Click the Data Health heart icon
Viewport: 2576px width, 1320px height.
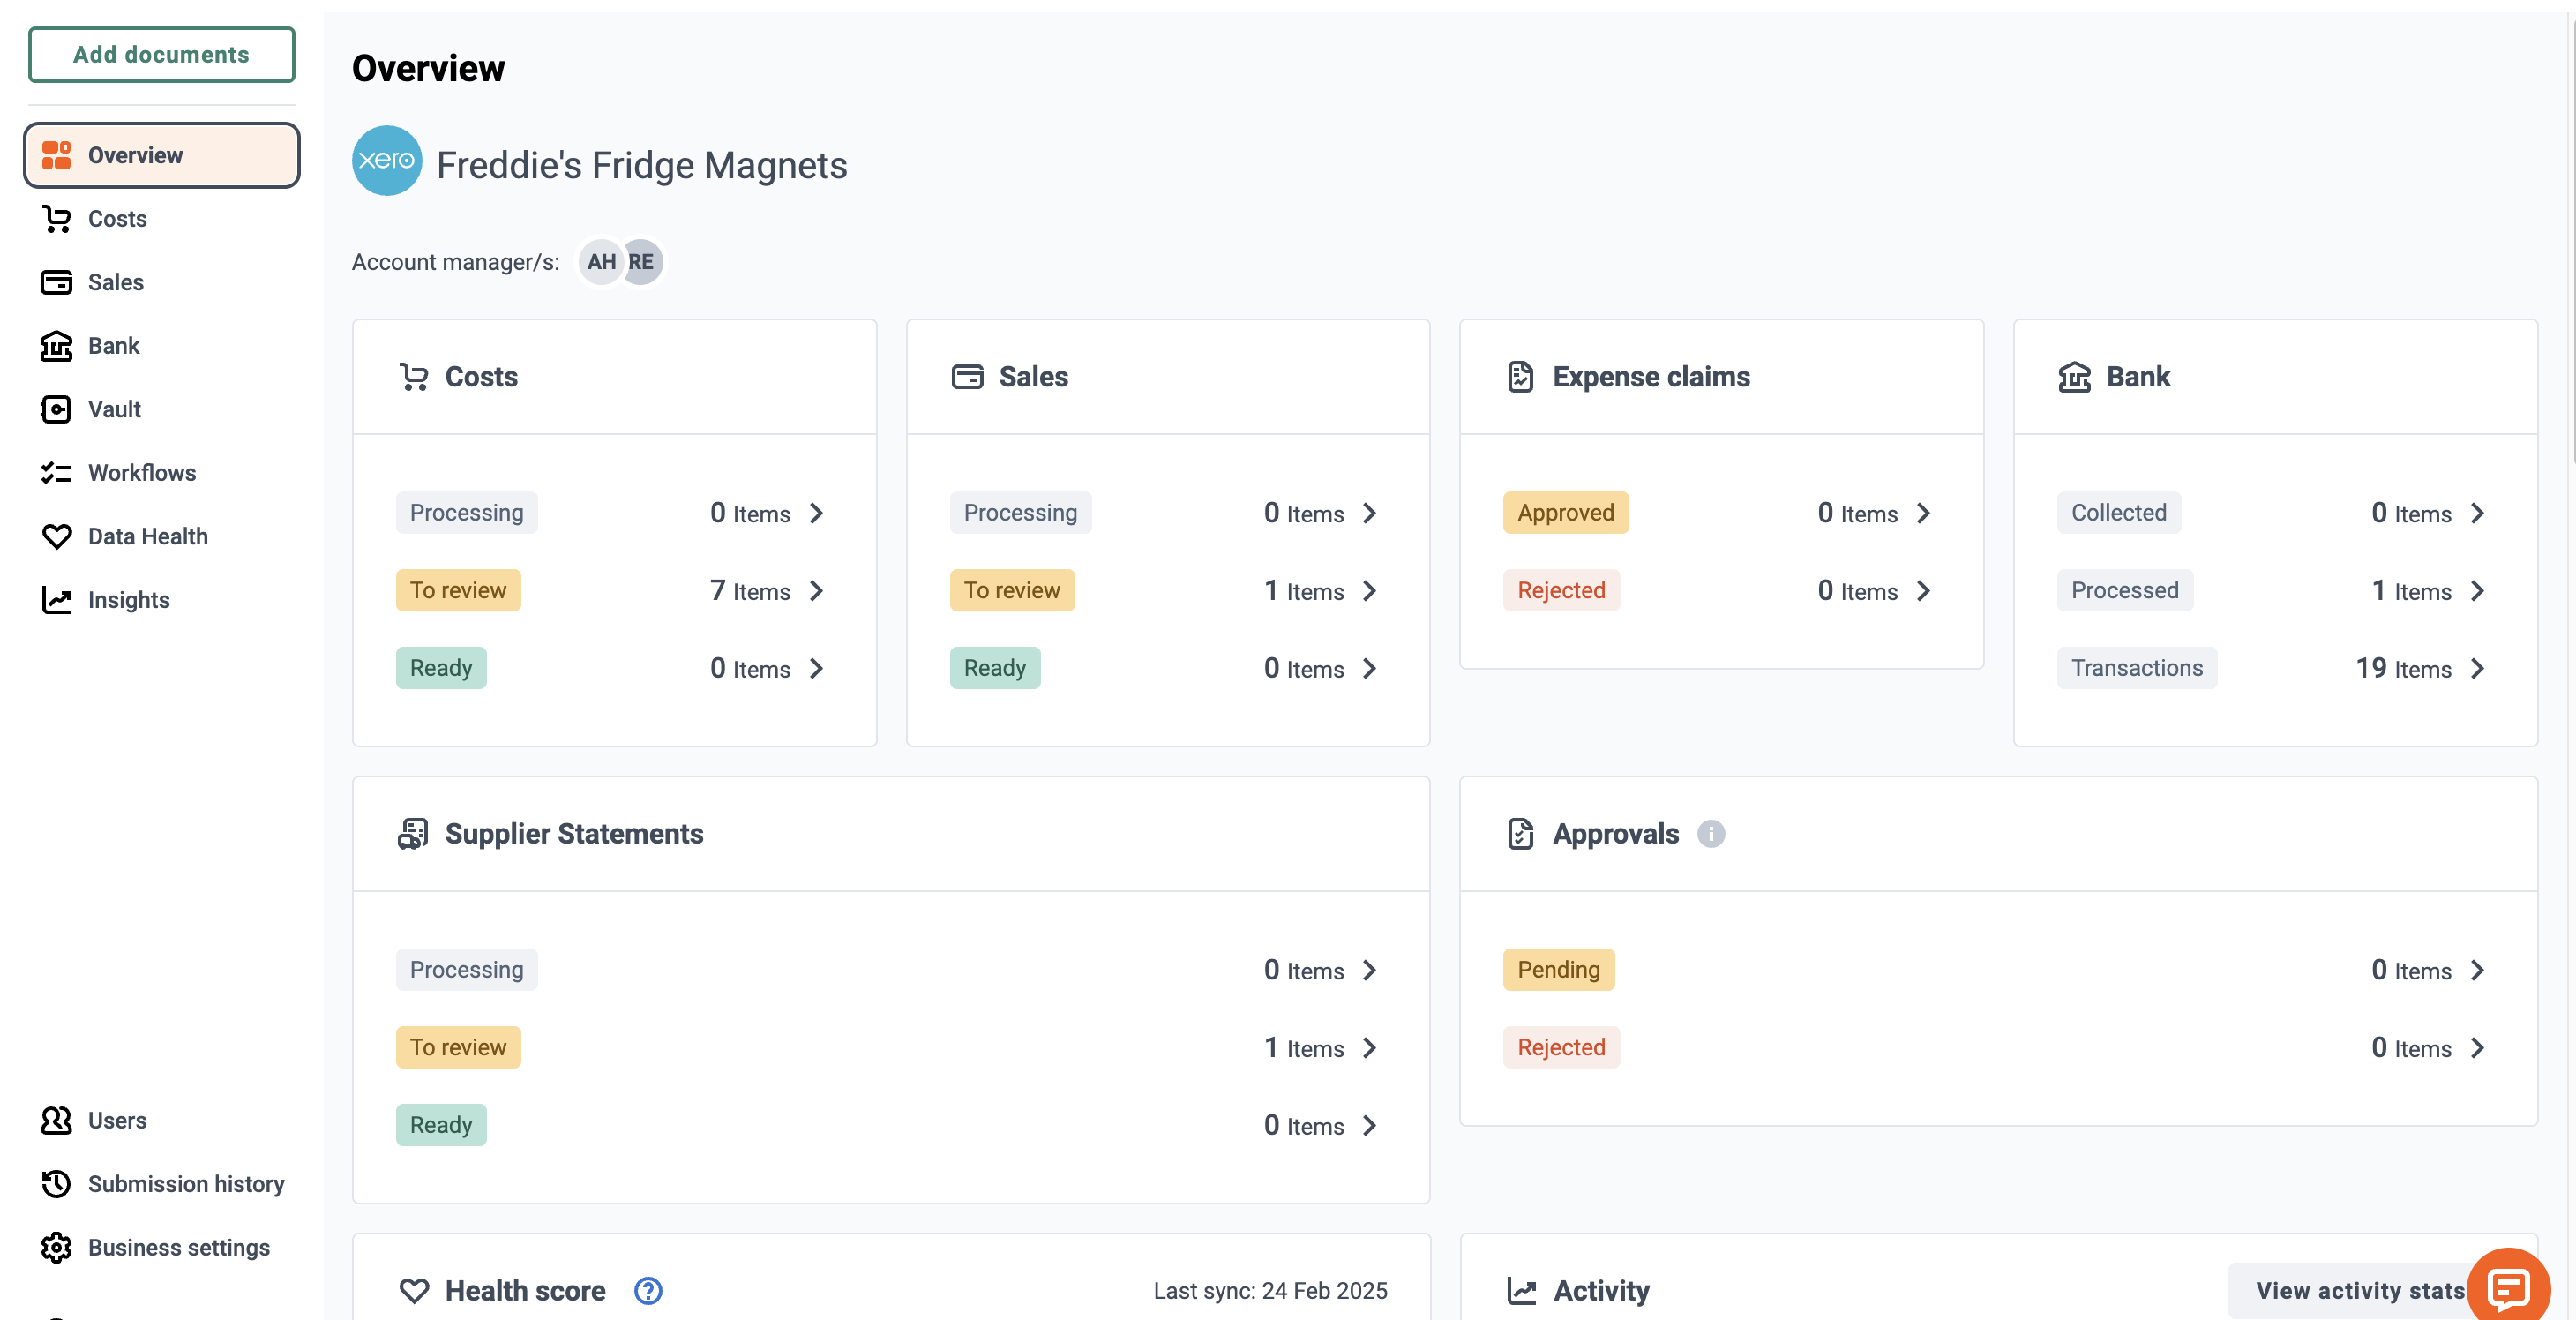click(x=56, y=537)
